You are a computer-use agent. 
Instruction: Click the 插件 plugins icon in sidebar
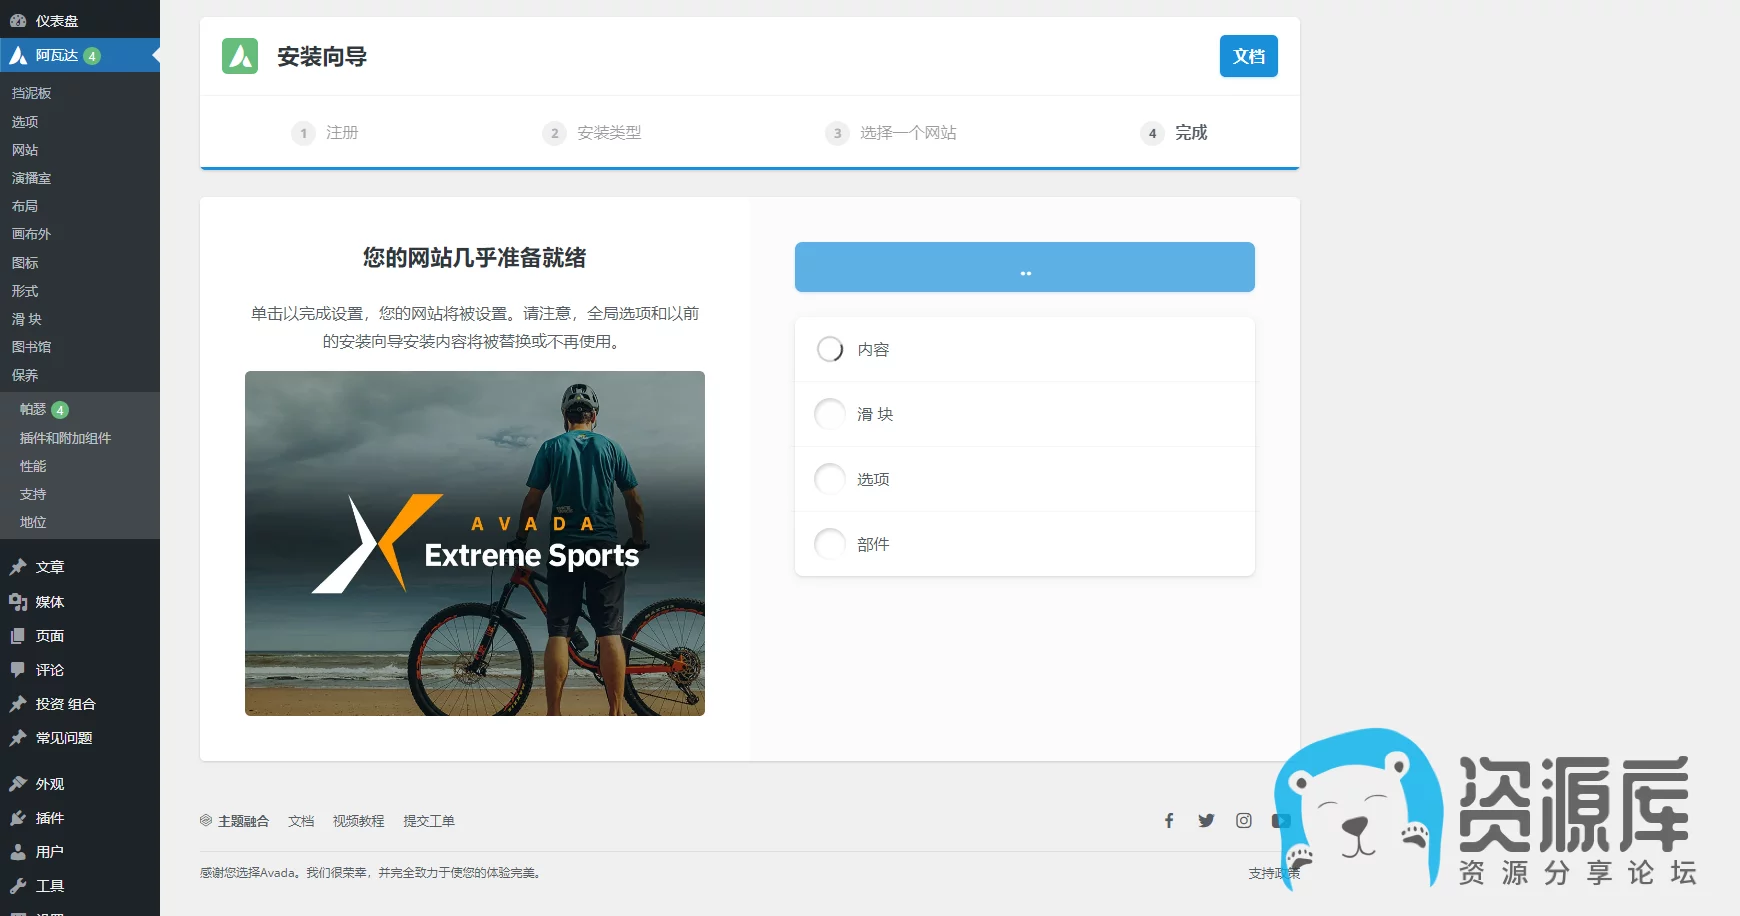18,818
